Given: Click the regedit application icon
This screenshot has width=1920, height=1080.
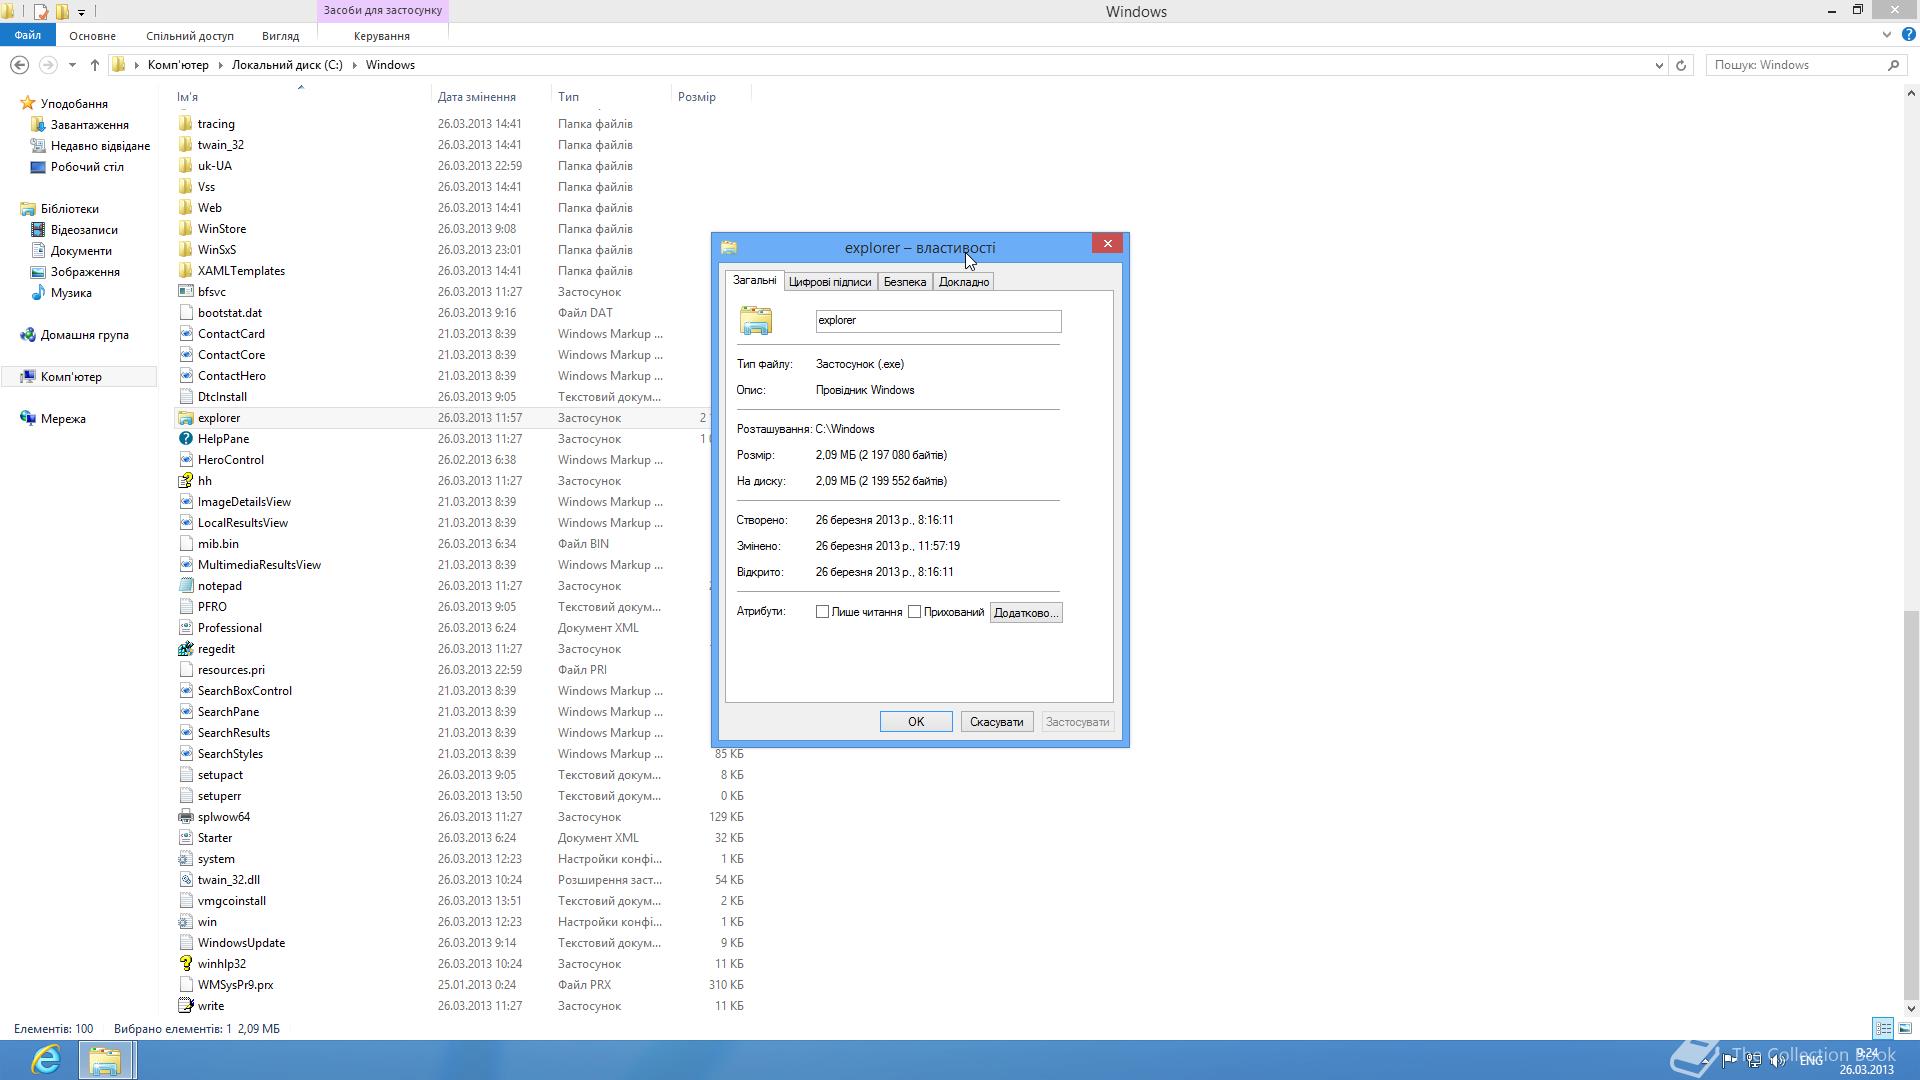Looking at the screenshot, I should (185, 649).
